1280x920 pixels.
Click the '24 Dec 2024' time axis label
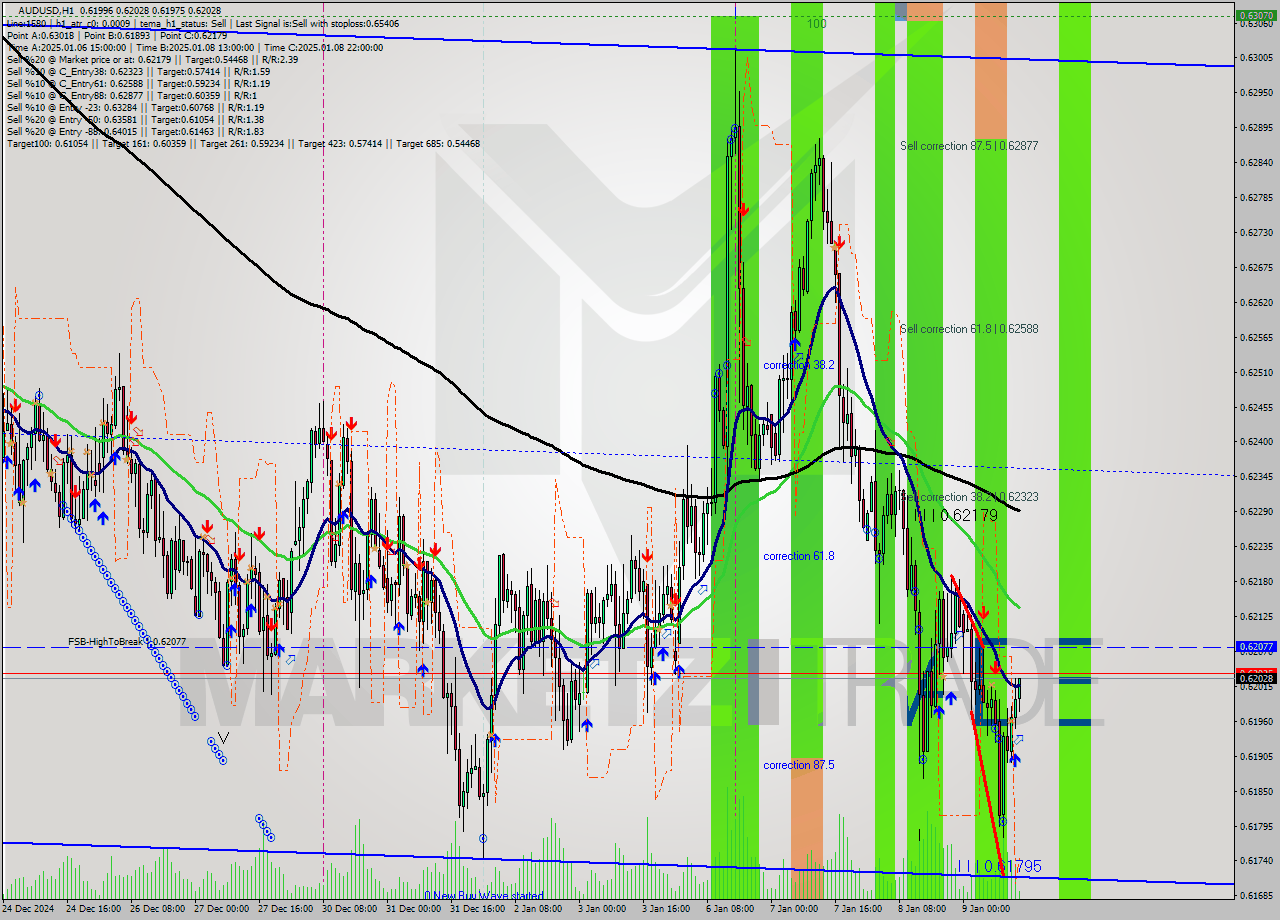point(30,909)
